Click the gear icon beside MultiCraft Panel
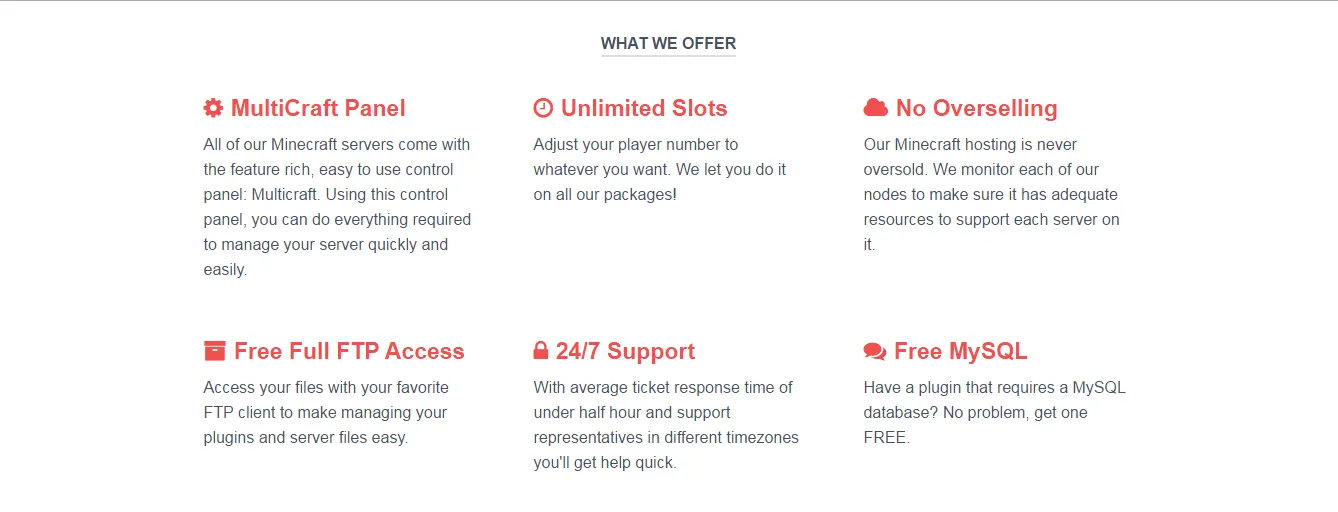 tap(213, 108)
